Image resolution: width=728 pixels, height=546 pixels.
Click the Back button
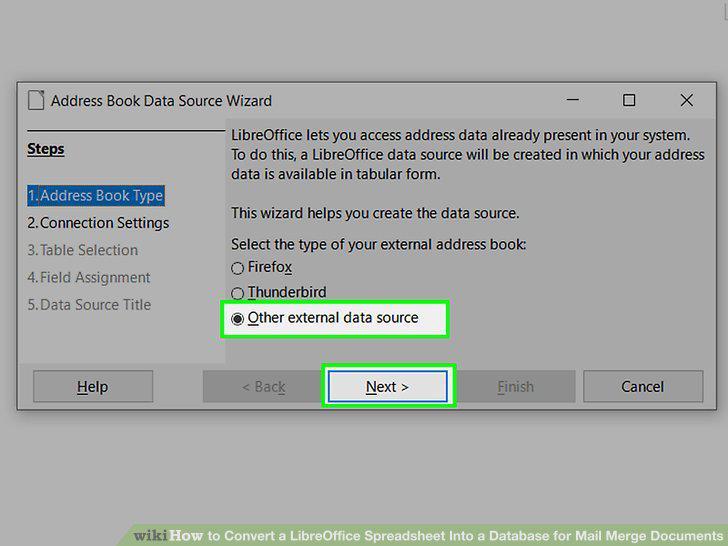263,386
